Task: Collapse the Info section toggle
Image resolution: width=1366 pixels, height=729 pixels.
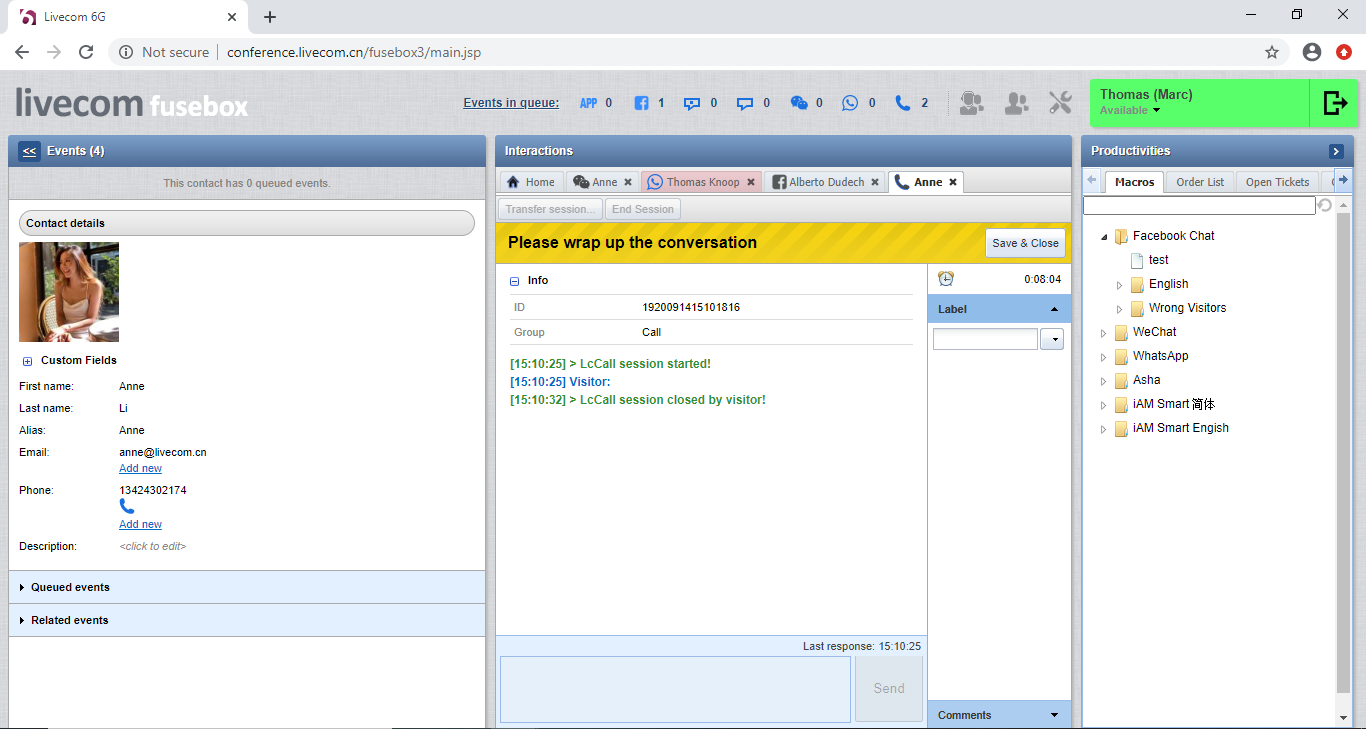Action: click(515, 282)
